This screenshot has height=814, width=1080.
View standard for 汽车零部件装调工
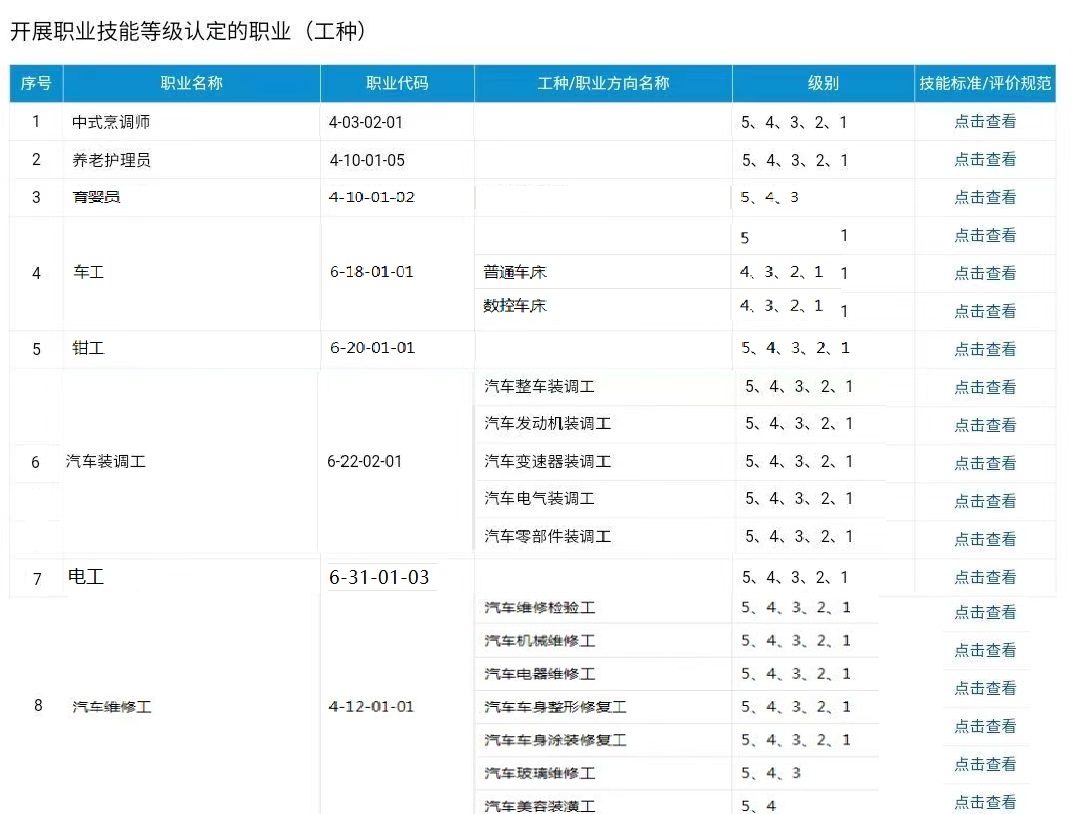986,538
